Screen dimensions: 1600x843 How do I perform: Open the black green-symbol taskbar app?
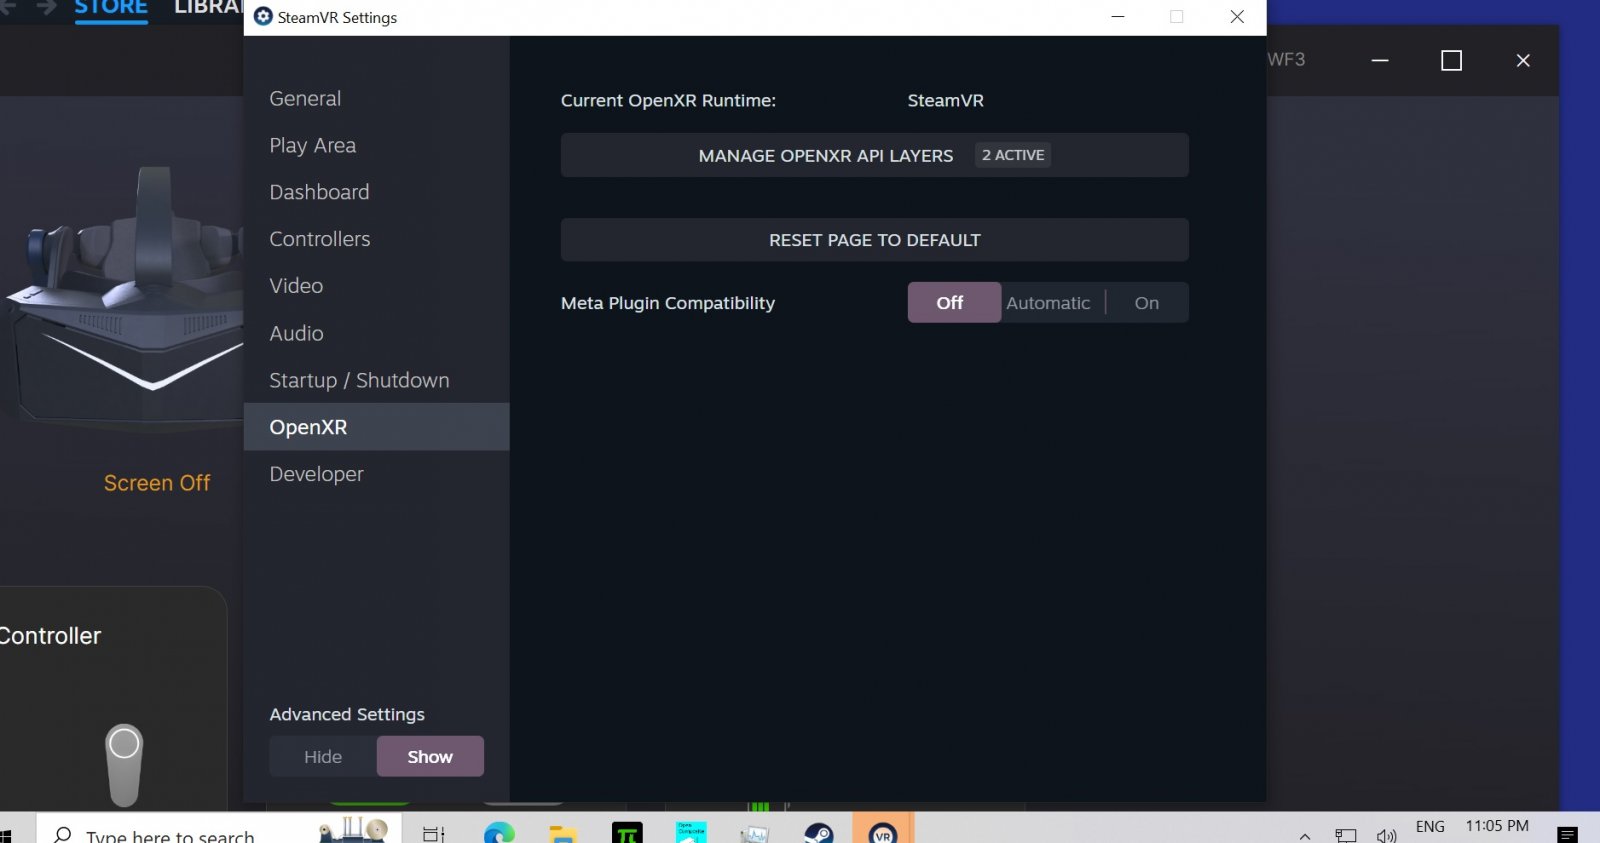click(x=627, y=833)
